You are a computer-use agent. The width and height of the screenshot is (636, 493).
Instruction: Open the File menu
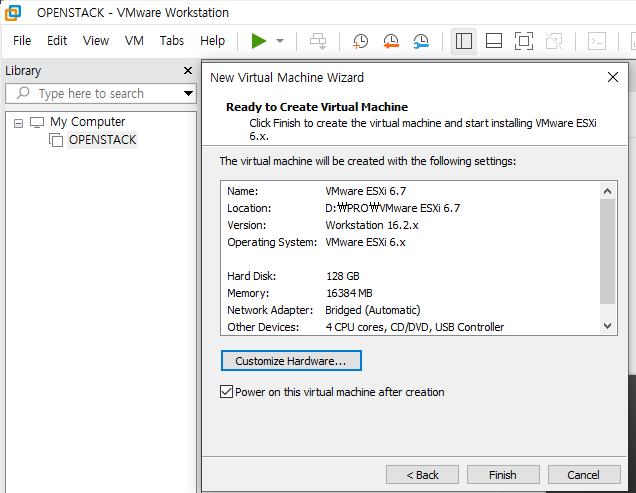(x=22, y=41)
